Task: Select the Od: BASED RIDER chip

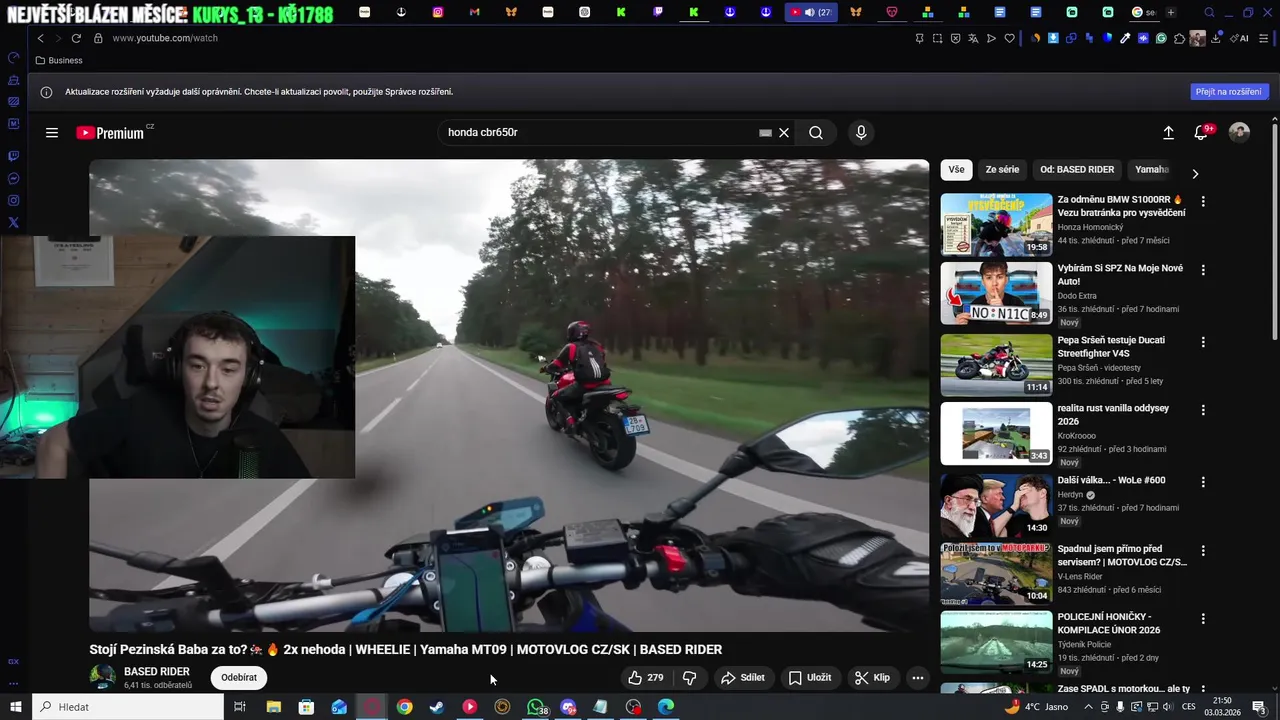Action: [1077, 169]
